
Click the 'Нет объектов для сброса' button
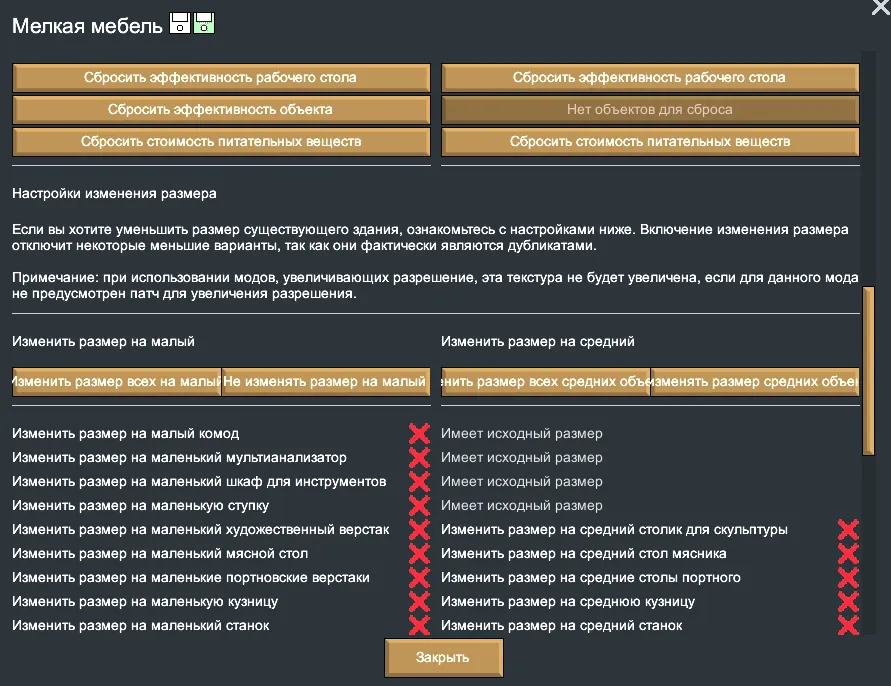(x=650, y=110)
